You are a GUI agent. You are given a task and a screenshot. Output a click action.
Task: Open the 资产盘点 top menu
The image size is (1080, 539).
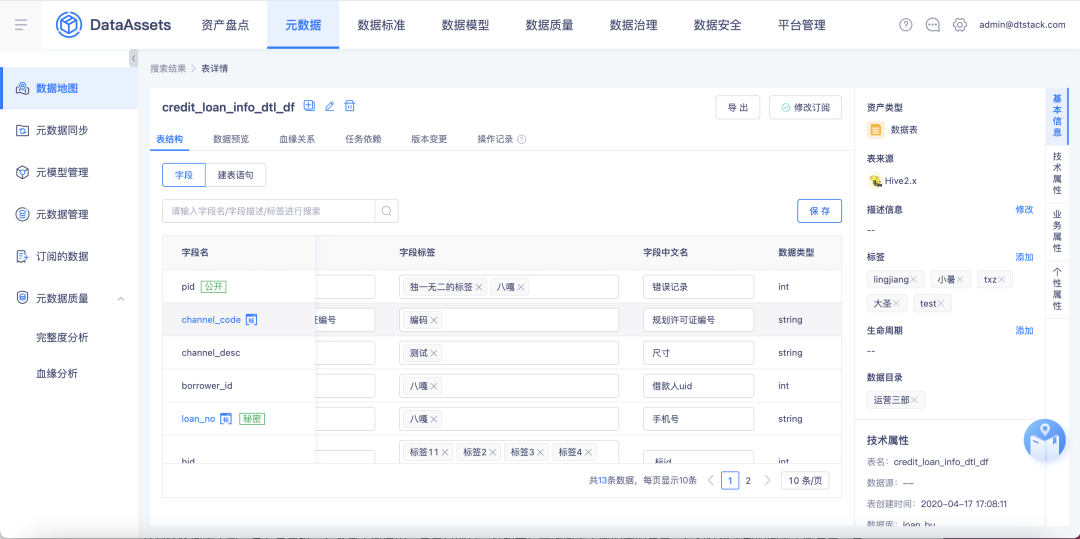[x=225, y=25]
